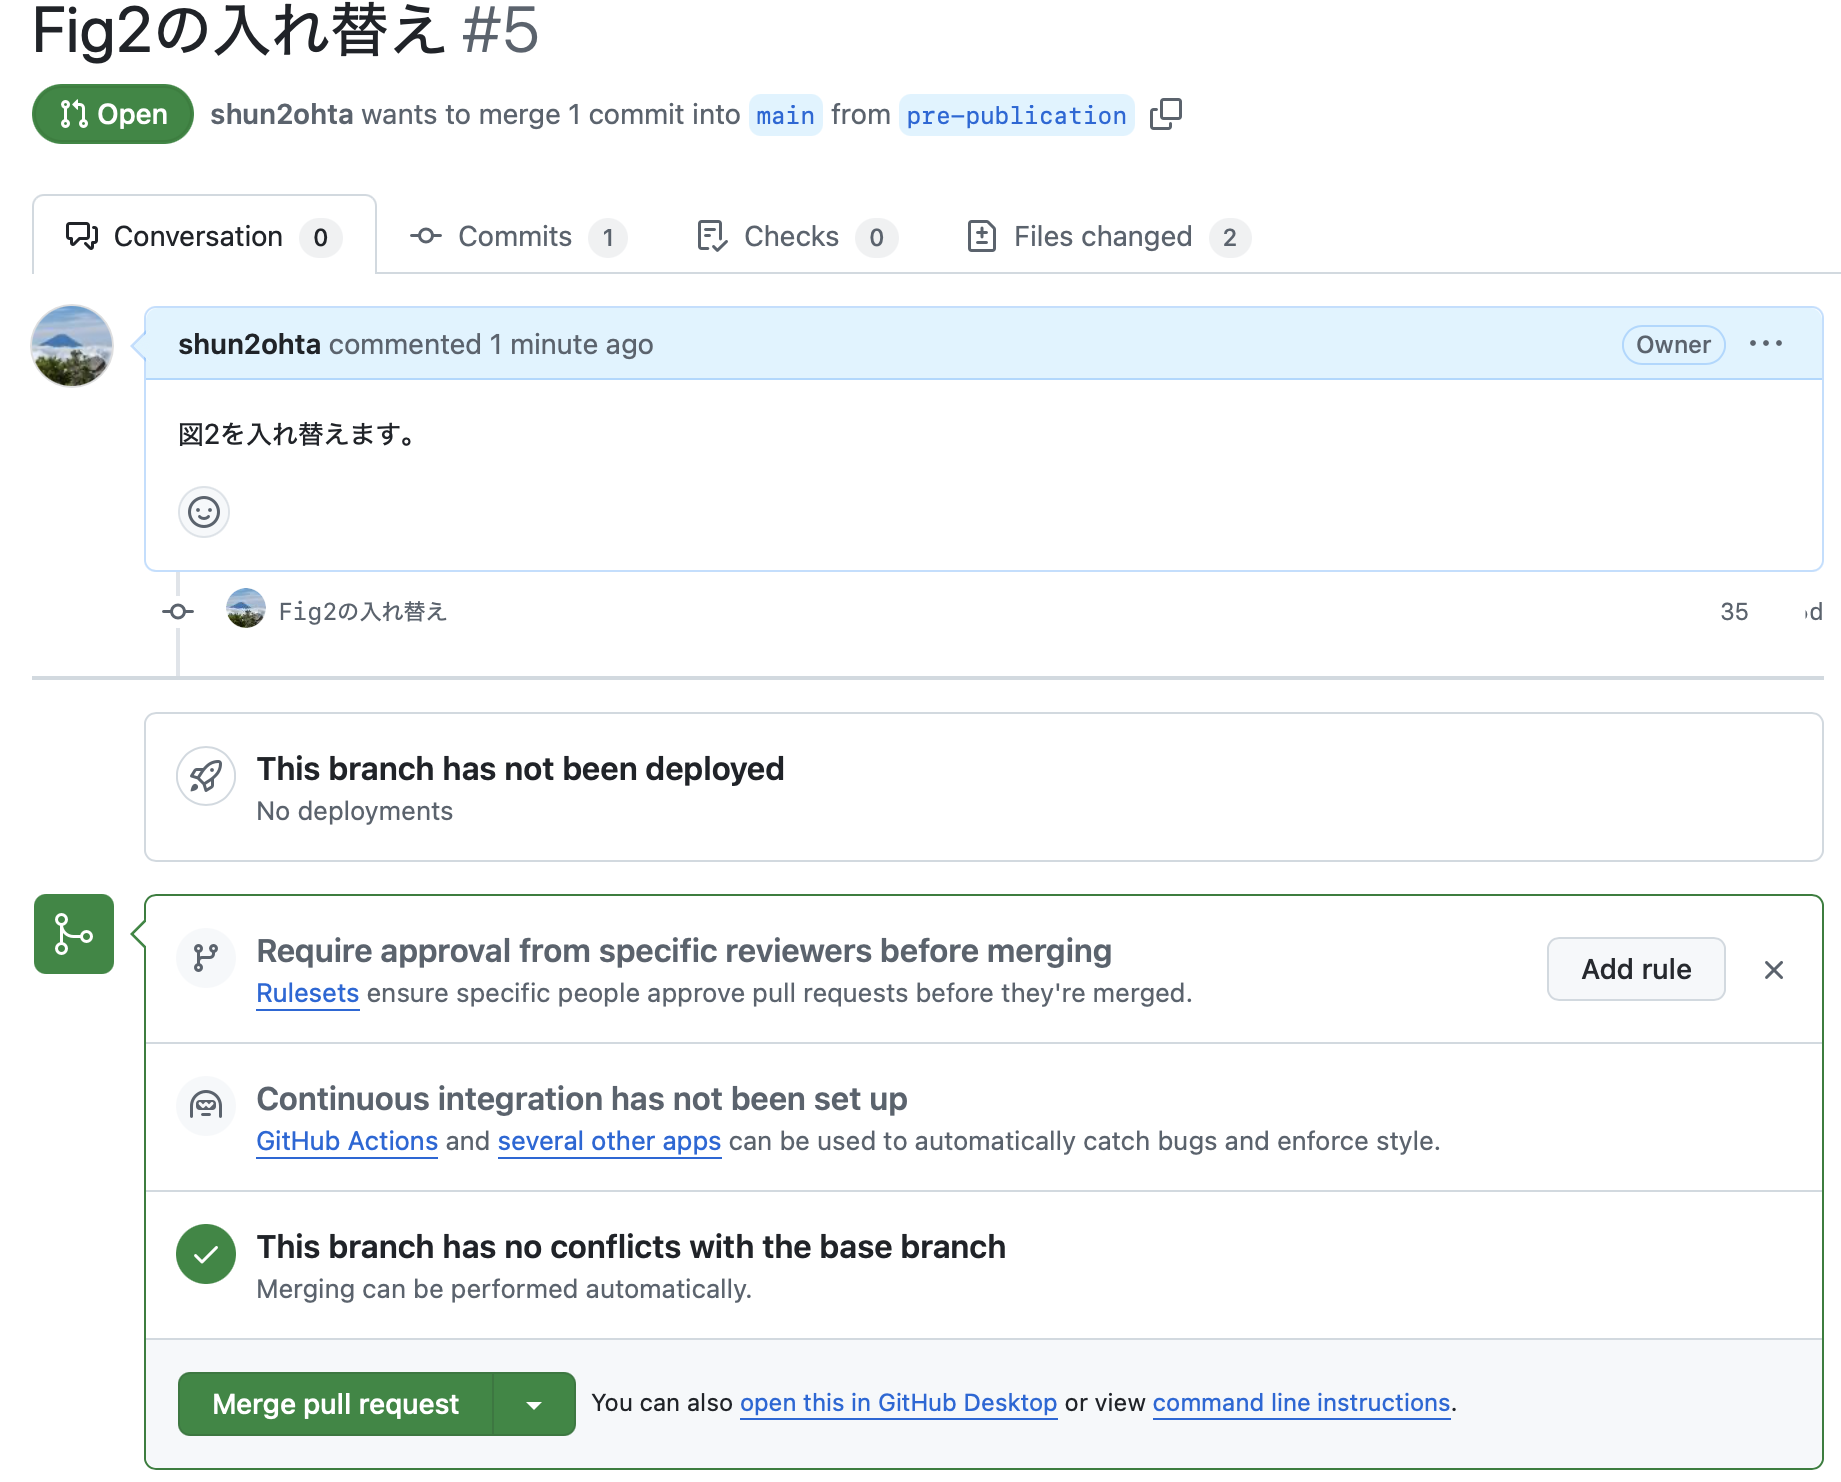Click the comment text 図2を入れ替えます。

click(298, 434)
